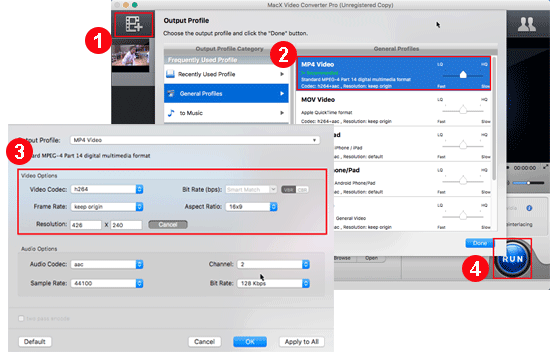Toggle CBR bit rate mode

(302, 190)
